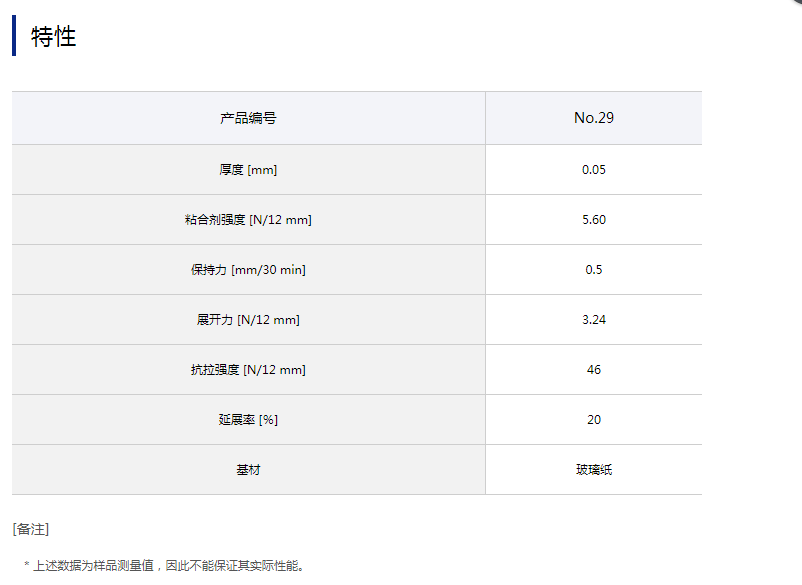802x585 pixels.
Task: Click the 展开力 [N/12 mm] label
Action: pyautogui.click(x=248, y=320)
